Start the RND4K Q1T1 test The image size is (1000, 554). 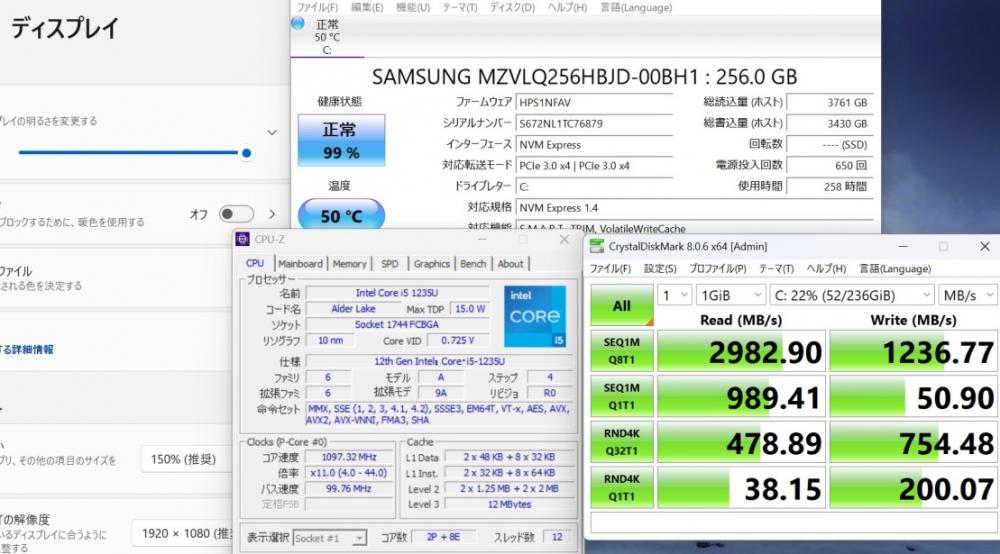622,487
